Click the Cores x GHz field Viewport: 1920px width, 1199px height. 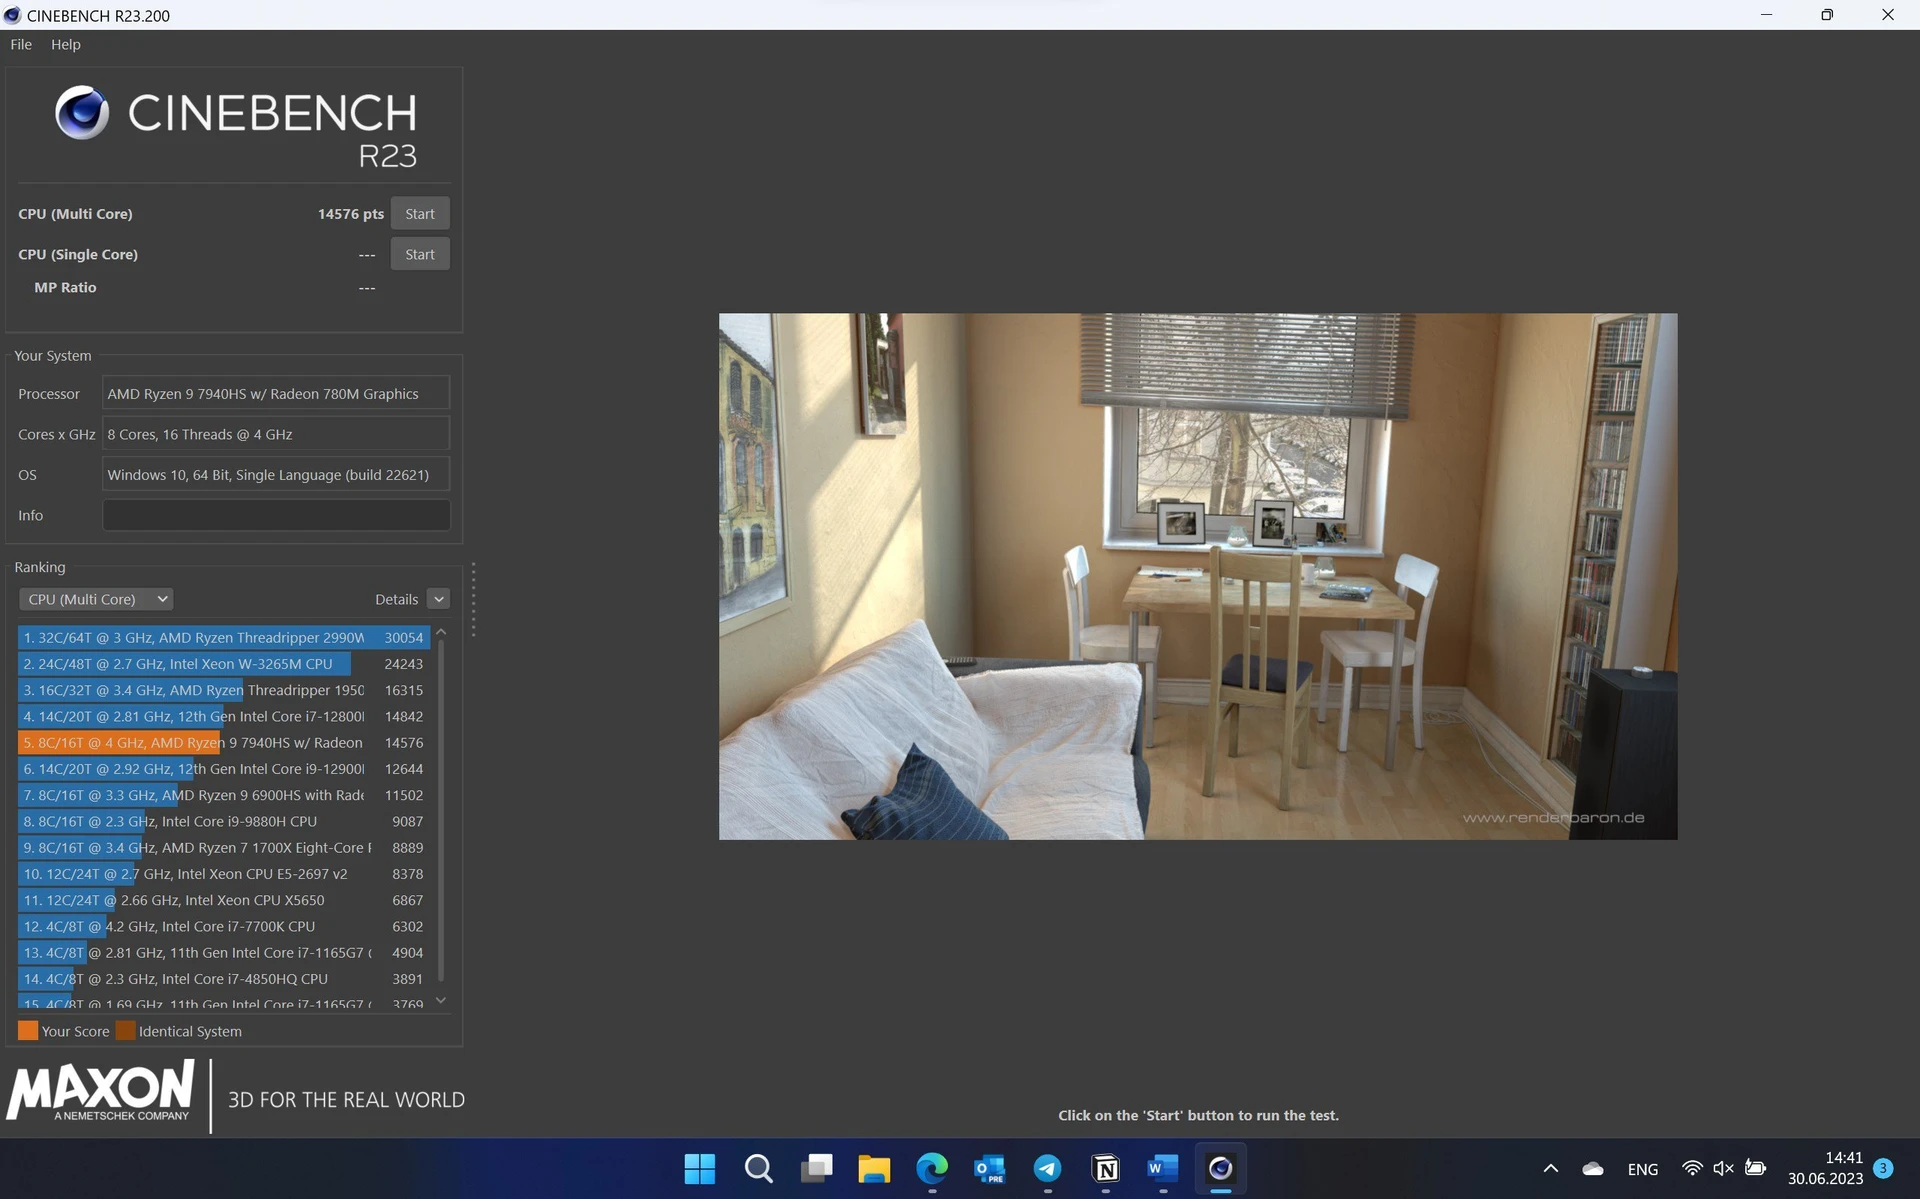(x=276, y=434)
